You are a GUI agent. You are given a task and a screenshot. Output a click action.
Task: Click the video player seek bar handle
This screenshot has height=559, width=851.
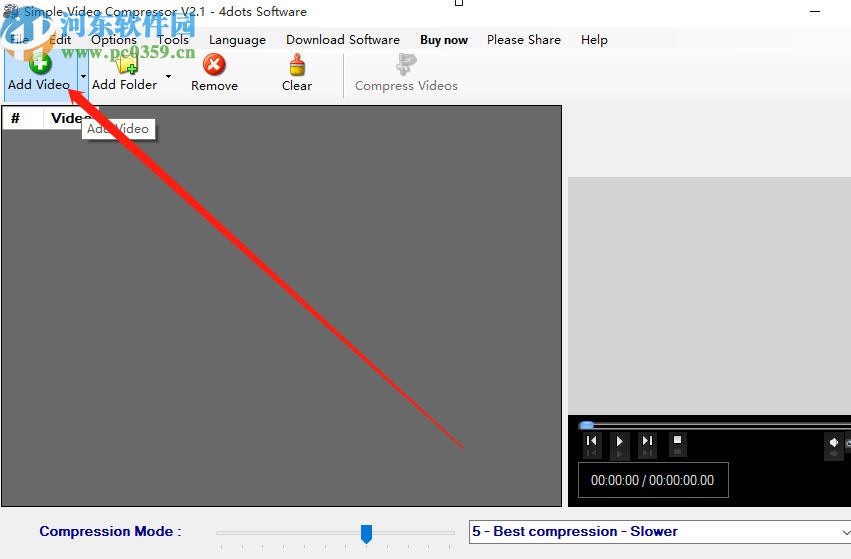(x=587, y=425)
